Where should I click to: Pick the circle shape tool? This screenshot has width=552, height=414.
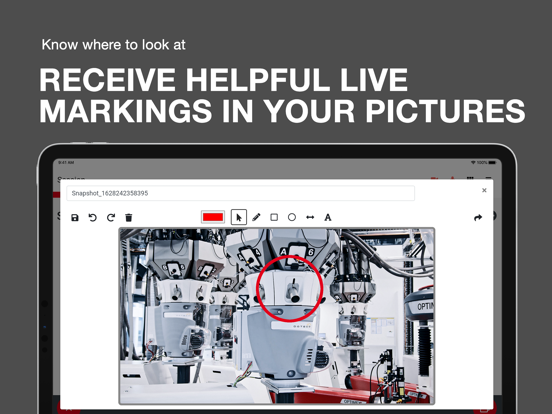[x=292, y=217]
